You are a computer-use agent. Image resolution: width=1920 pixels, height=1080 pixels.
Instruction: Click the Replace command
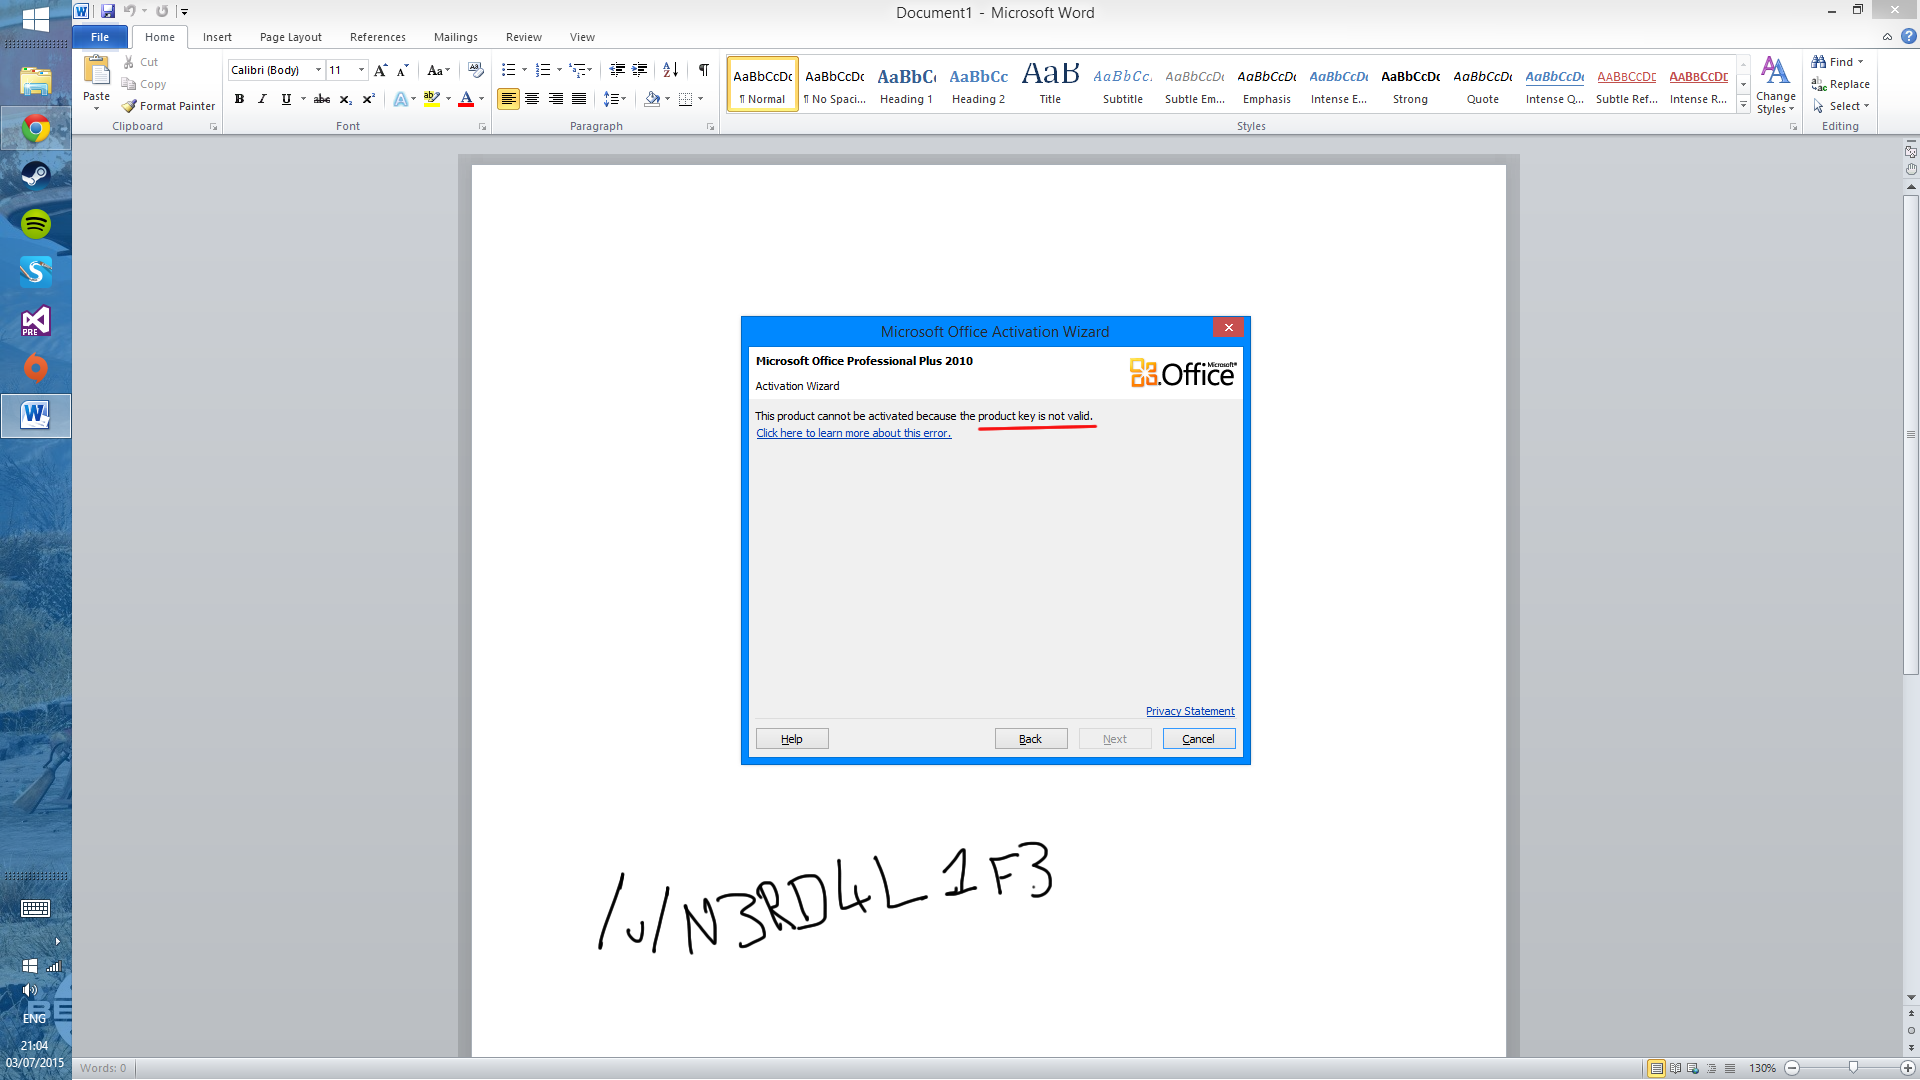point(1840,84)
